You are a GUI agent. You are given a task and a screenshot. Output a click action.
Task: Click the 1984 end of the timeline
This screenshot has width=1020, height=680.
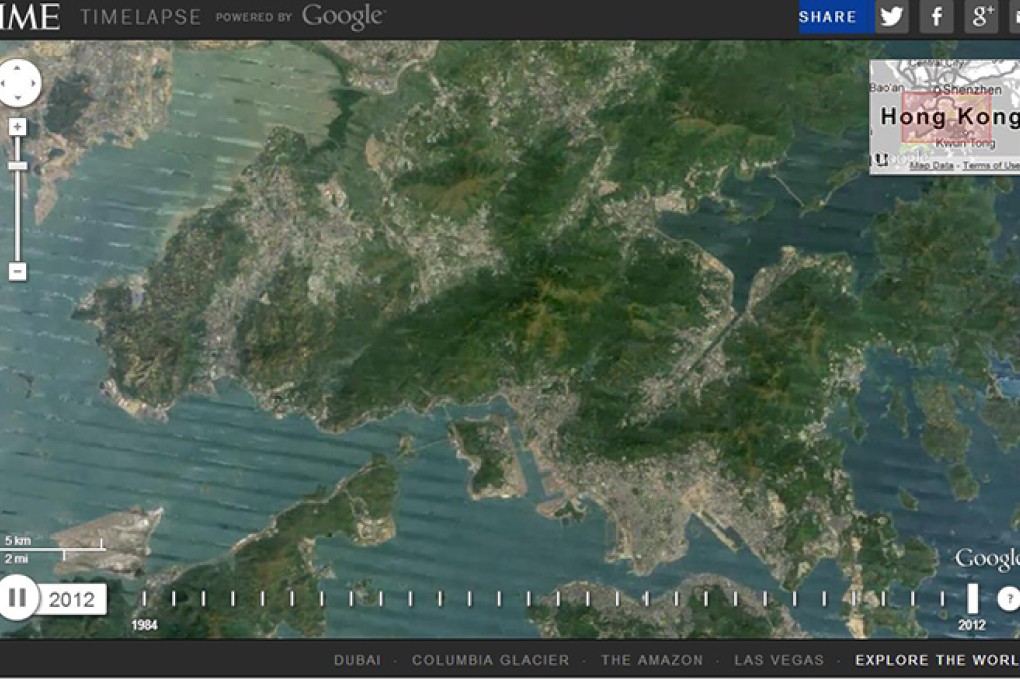(145, 600)
